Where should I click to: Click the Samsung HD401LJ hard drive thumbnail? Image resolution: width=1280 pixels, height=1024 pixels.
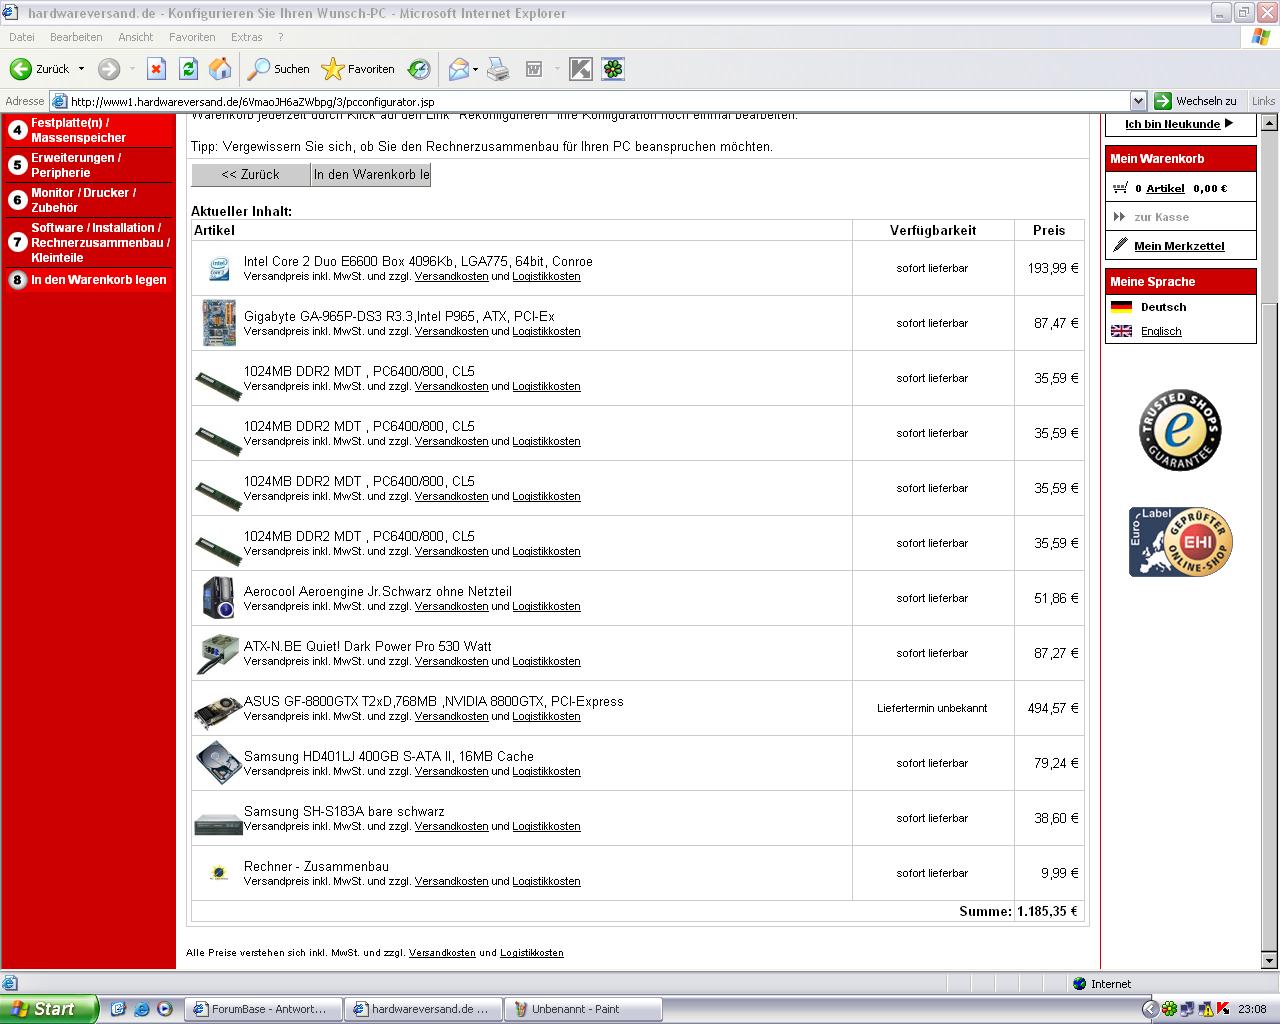click(x=218, y=763)
